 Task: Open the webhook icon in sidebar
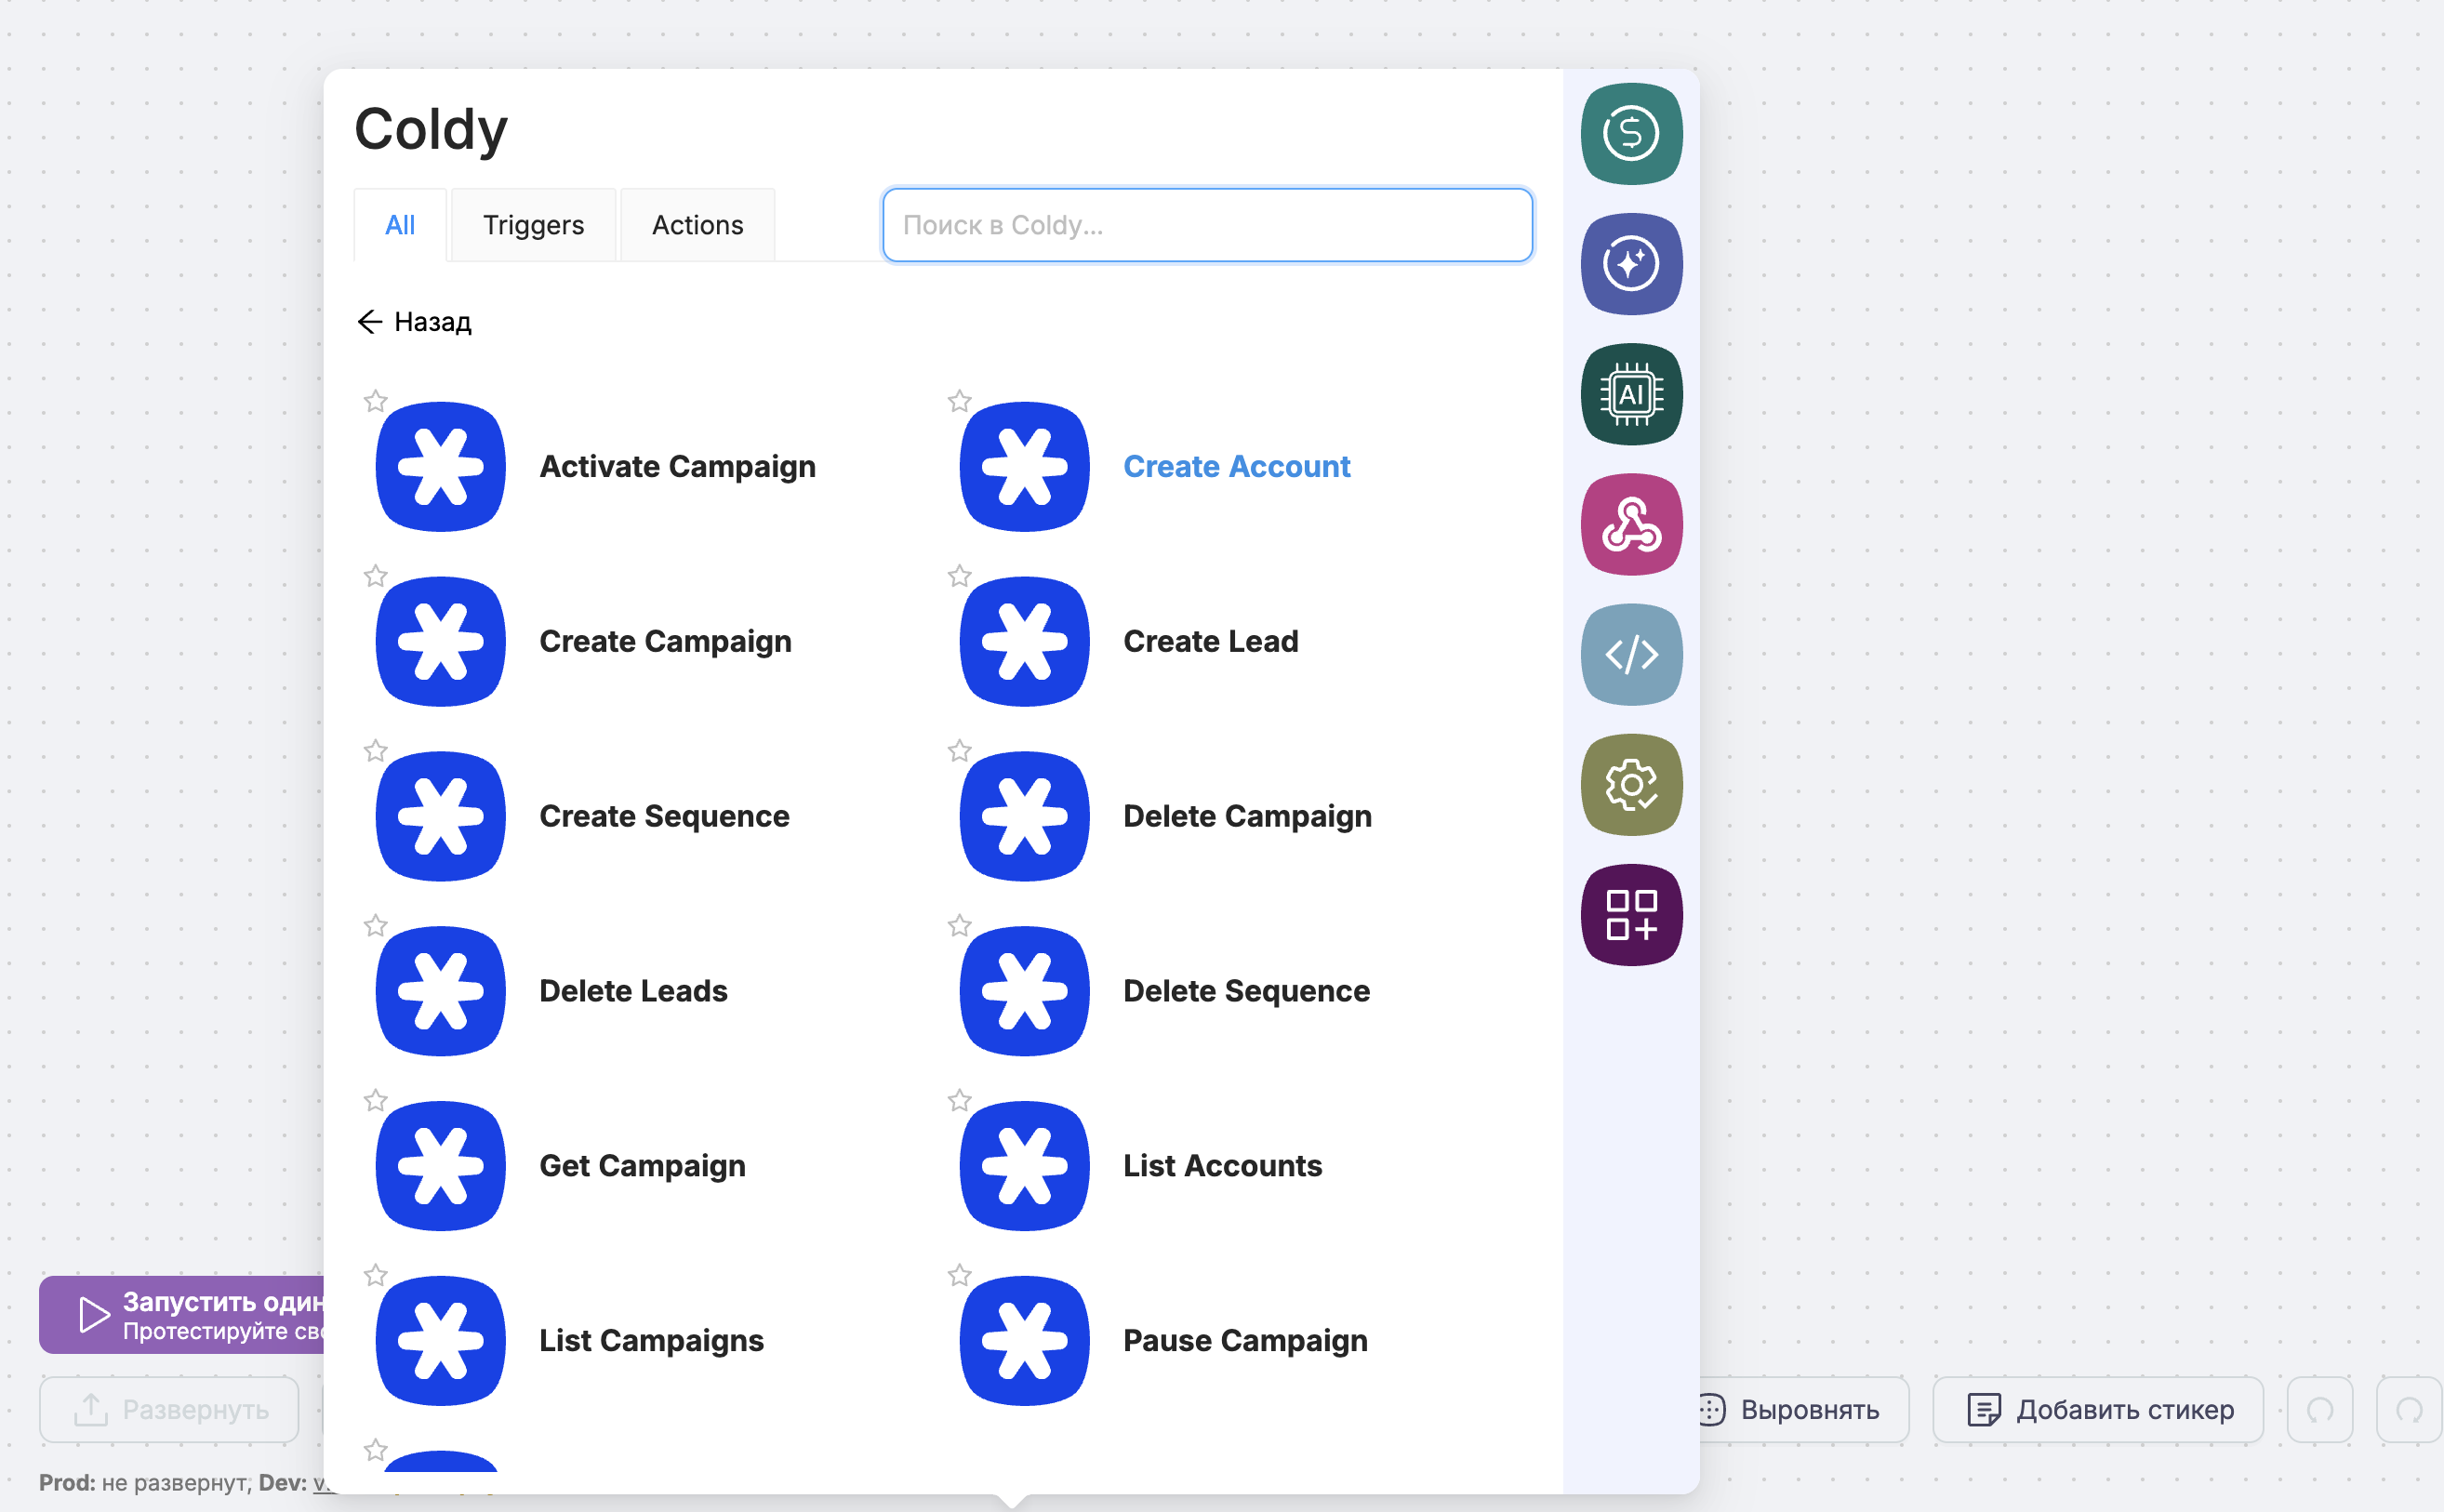tap(1631, 524)
